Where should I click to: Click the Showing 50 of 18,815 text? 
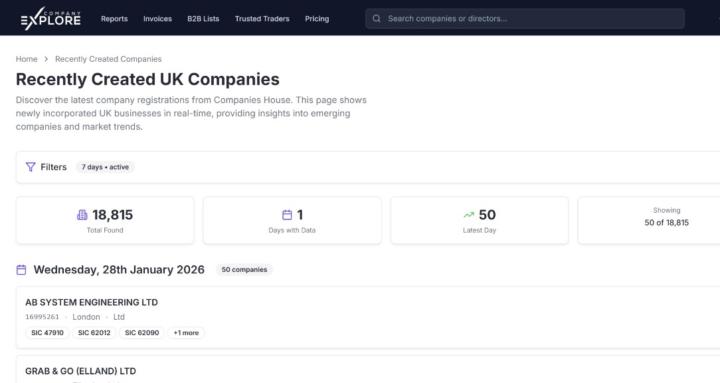(666, 217)
